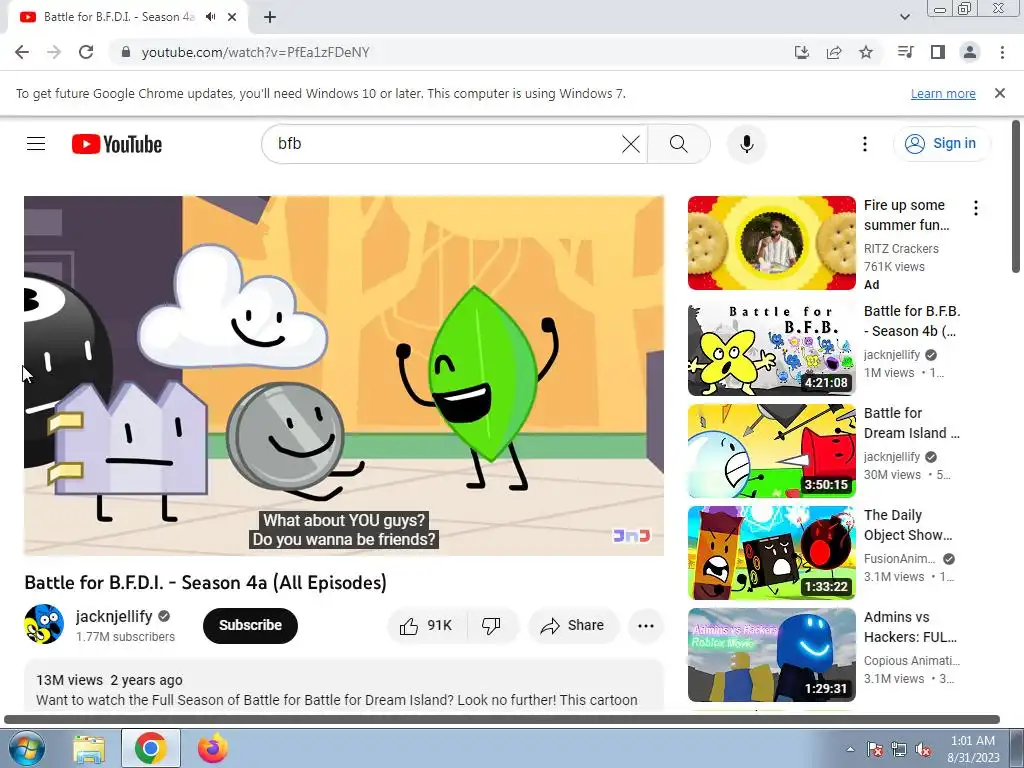Expand the video description box
The height and width of the screenshot is (768, 1024).
(x=344, y=686)
